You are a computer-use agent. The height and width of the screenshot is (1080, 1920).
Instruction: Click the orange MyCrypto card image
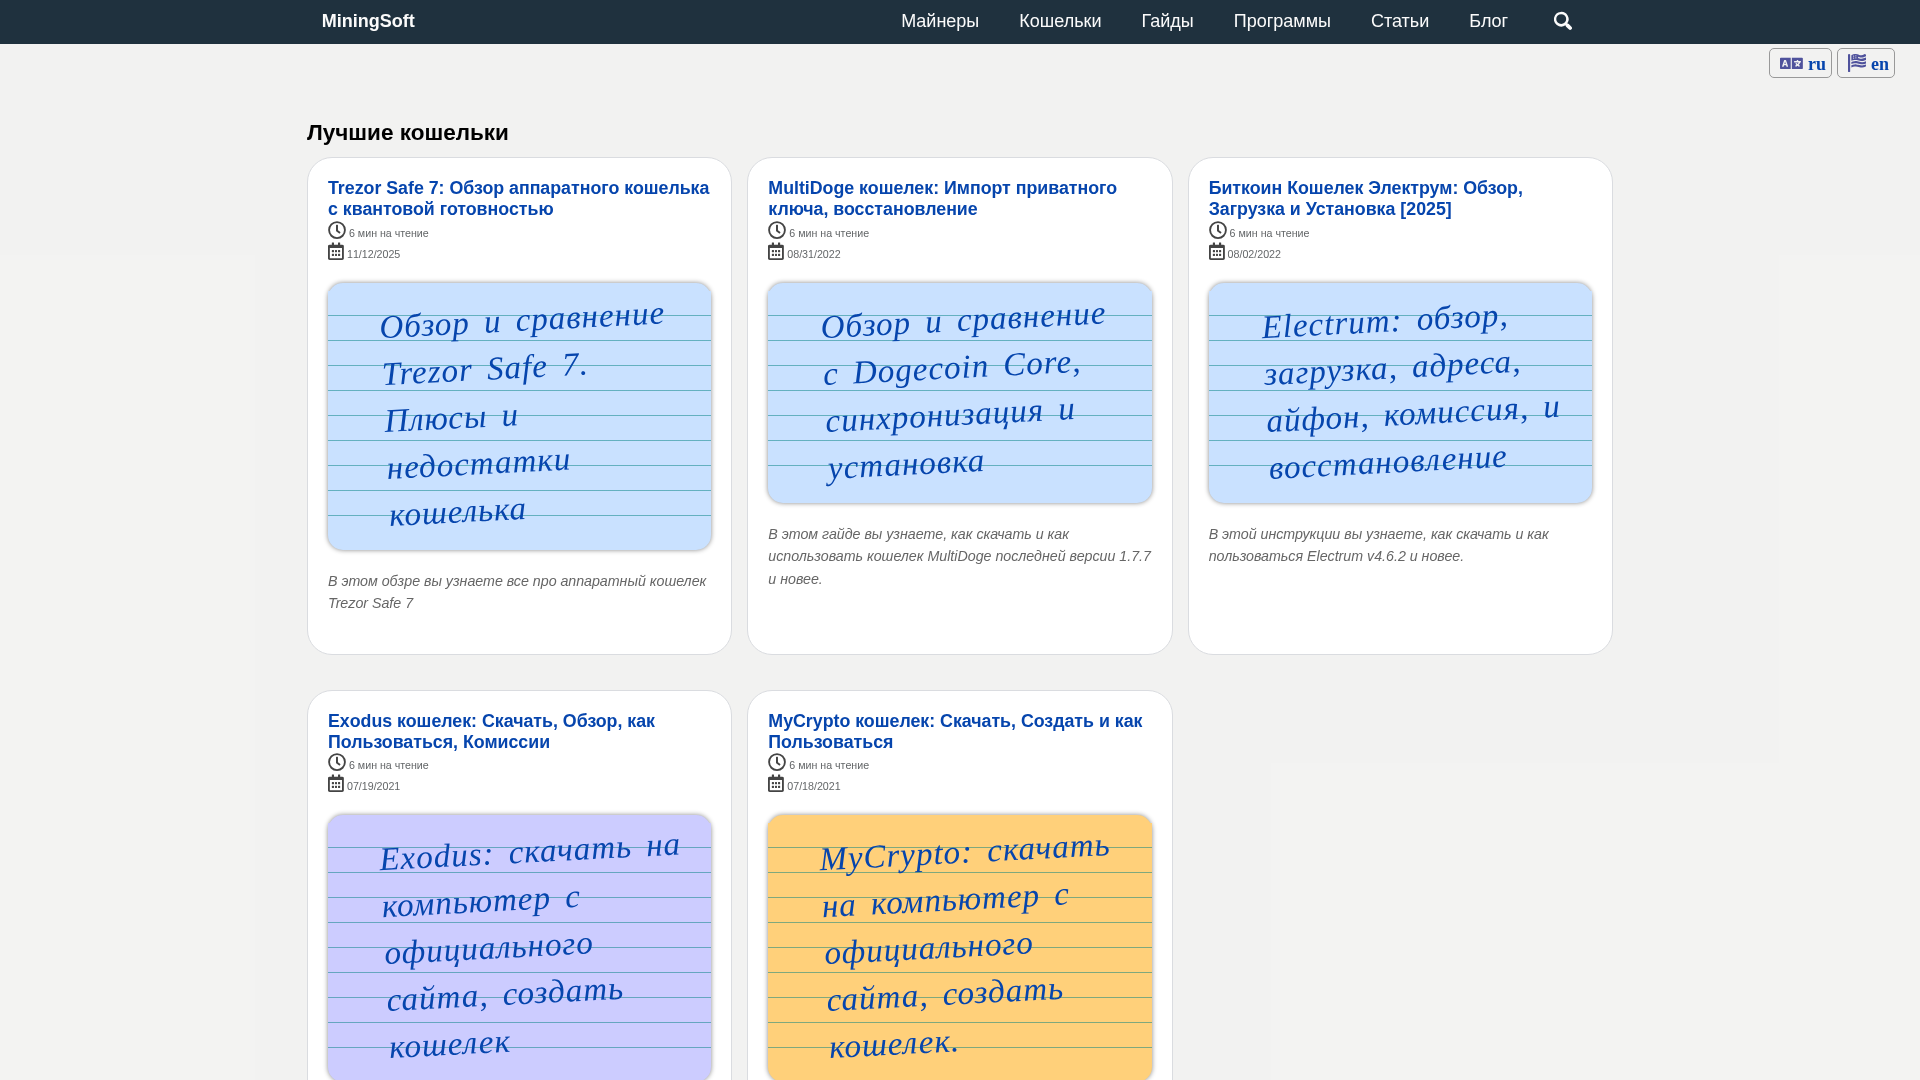[x=960, y=947]
